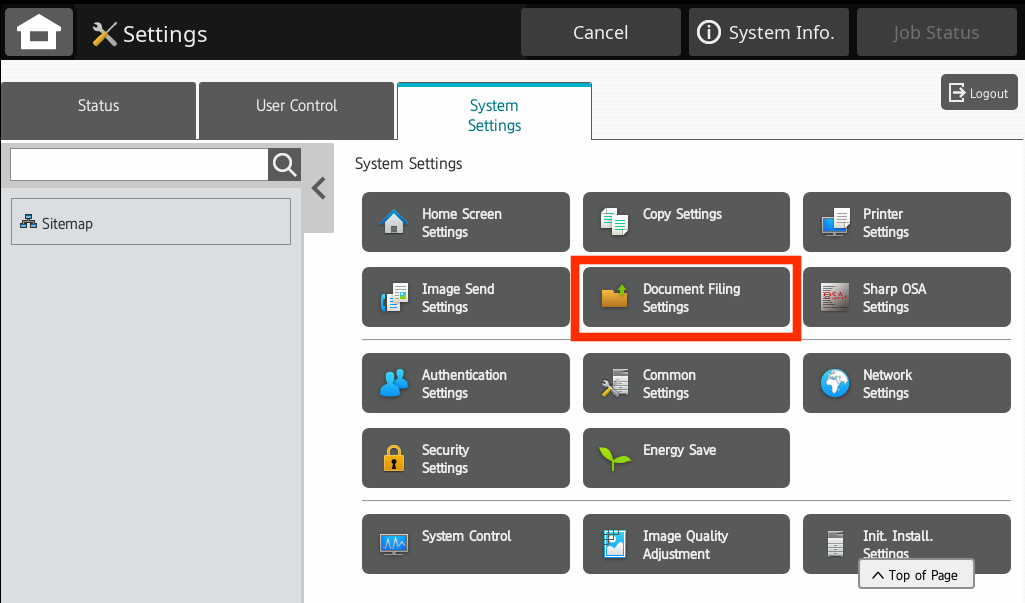Open Image Send Settings
The height and width of the screenshot is (603, 1025).
[465, 297]
